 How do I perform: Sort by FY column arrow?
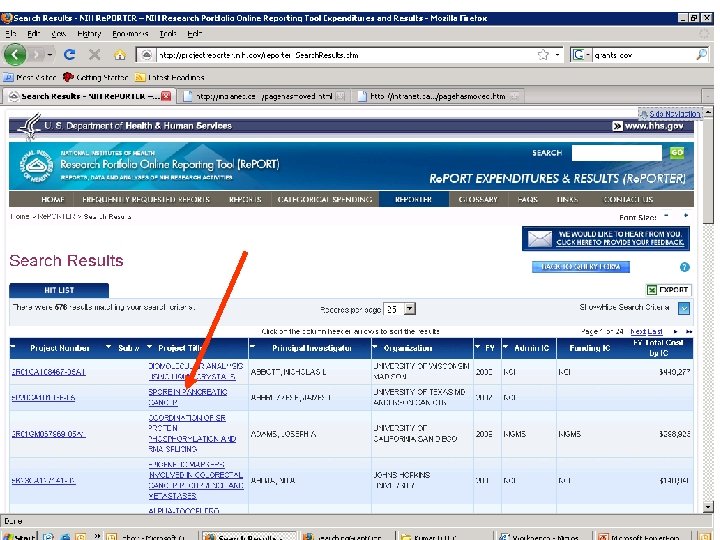coord(478,347)
